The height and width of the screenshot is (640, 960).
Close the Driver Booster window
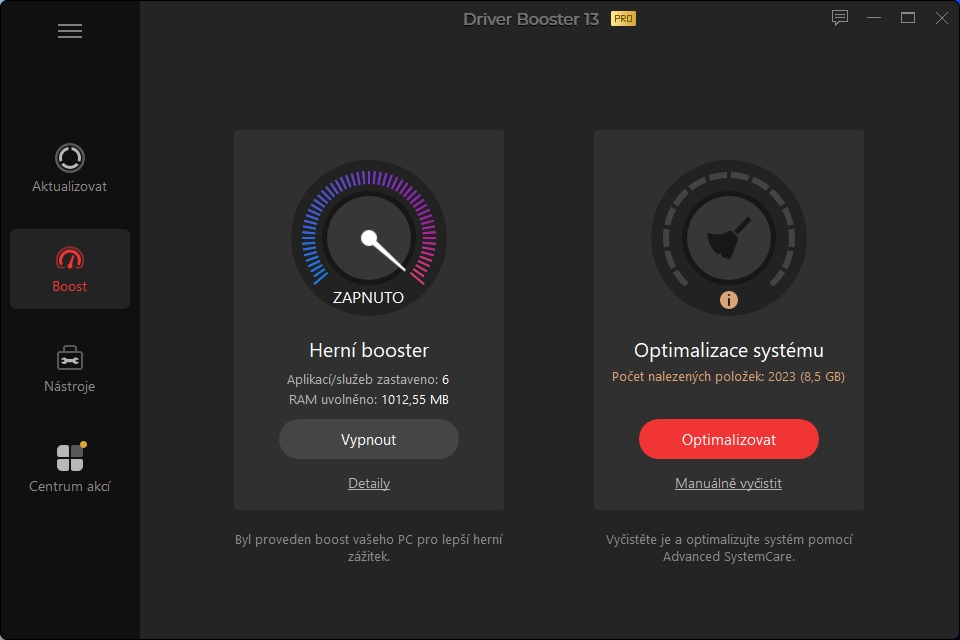(940, 18)
